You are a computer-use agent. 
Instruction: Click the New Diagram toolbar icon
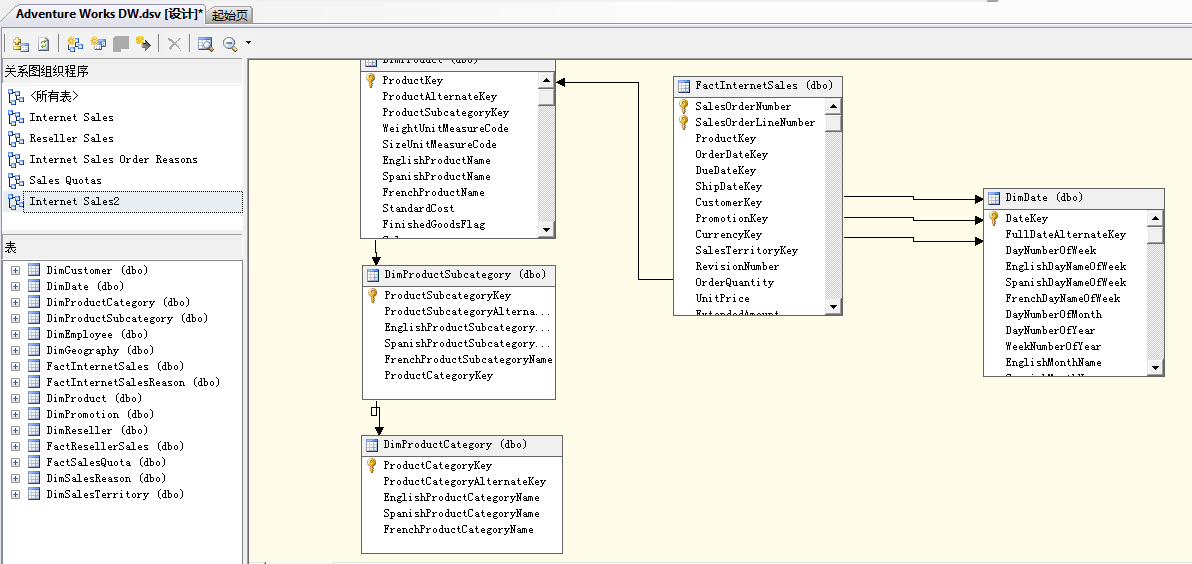tap(74, 44)
